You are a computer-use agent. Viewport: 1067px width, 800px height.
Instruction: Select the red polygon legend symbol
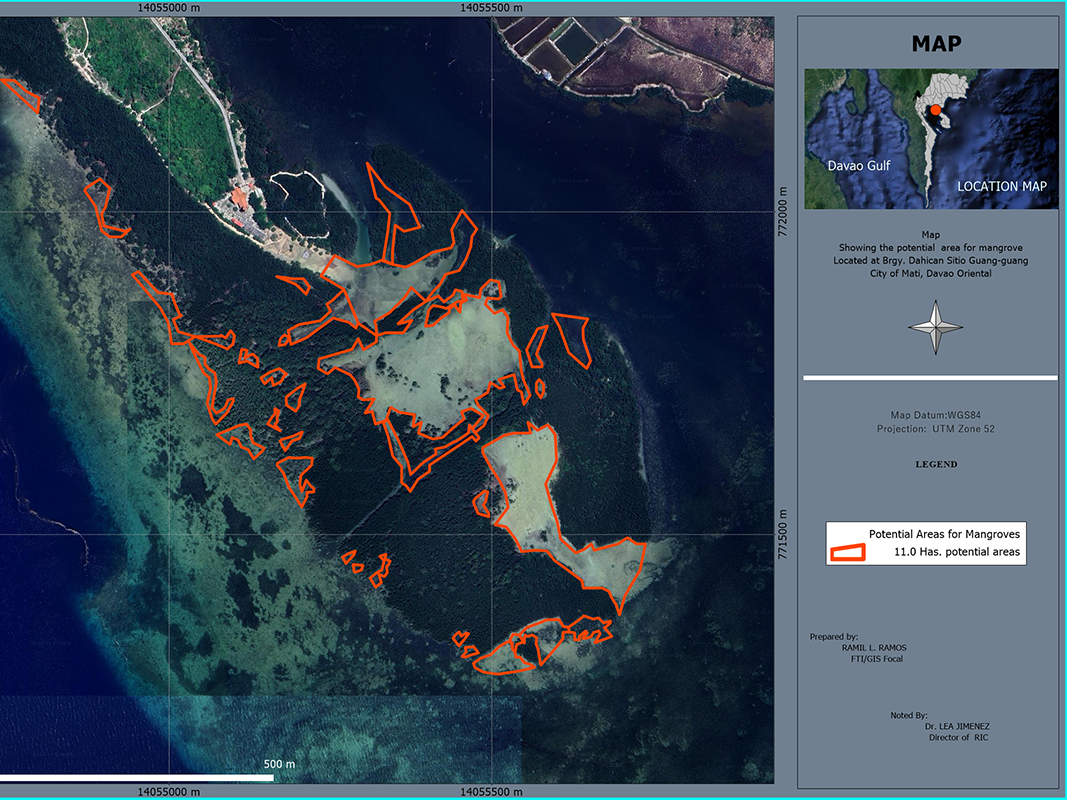tap(849, 552)
